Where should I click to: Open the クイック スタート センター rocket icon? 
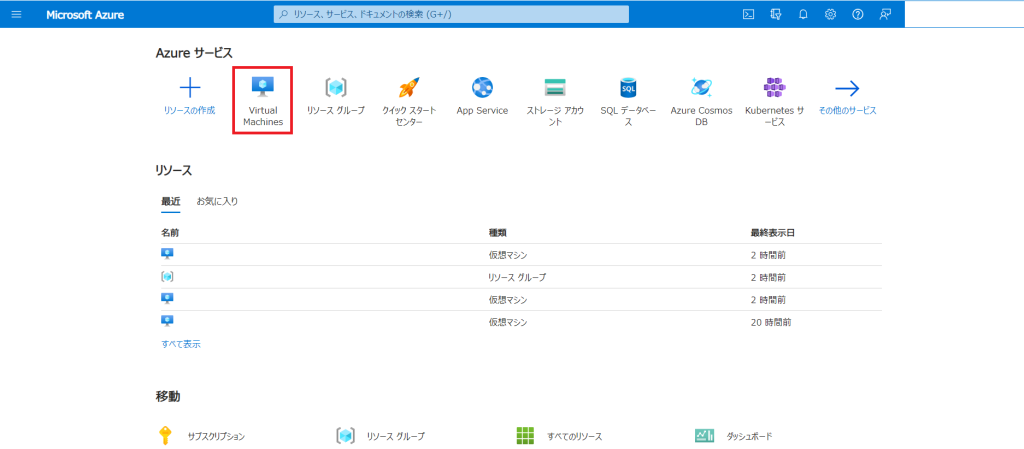(x=409, y=87)
